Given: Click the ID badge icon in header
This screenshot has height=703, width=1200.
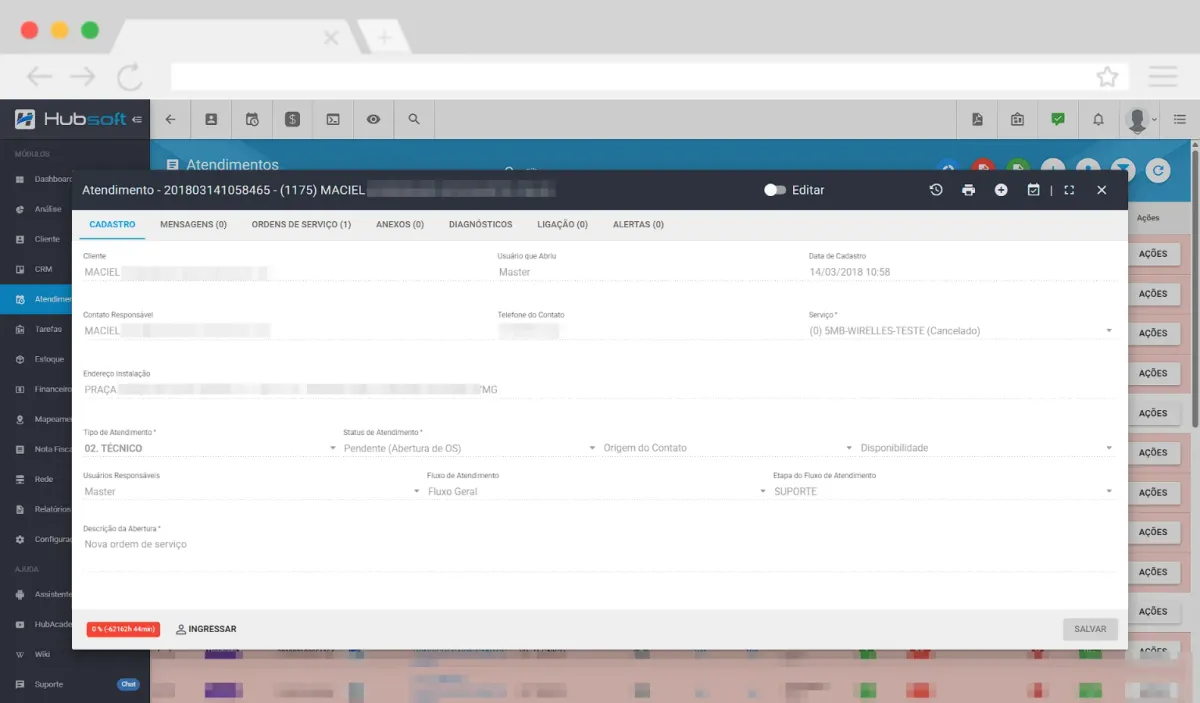Looking at the screenshot, I should click(x=1017, y=119).
